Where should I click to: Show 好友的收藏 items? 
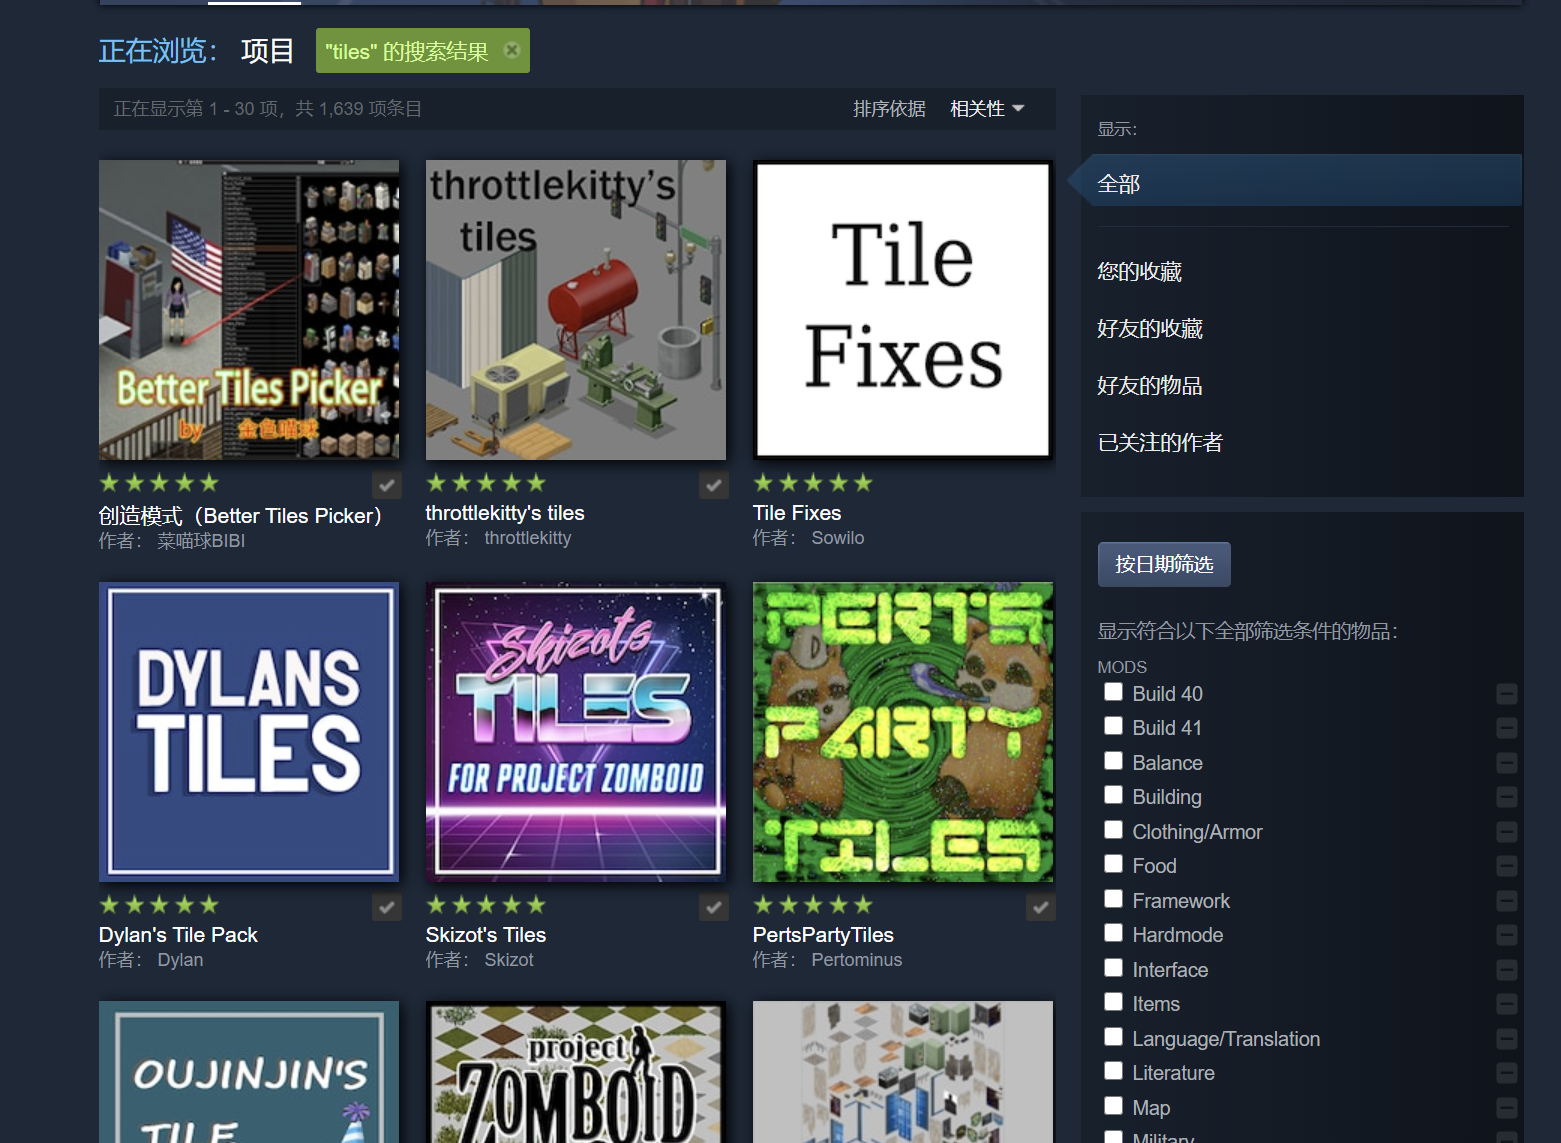[1149, 328]
